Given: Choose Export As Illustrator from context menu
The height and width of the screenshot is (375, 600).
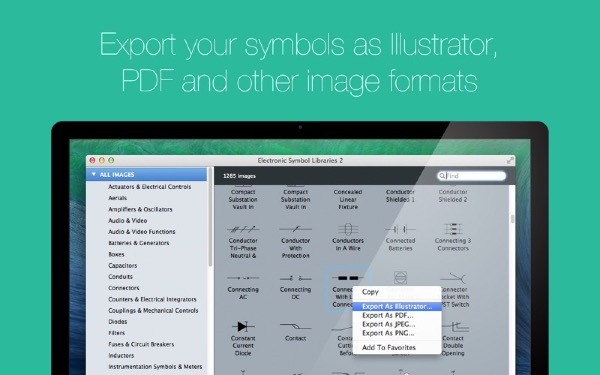Looking at the screenshot, I should click(397, 307).
